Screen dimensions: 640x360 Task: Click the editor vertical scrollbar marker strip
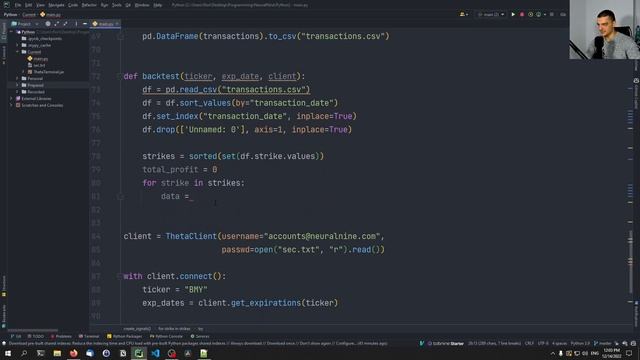630,176
